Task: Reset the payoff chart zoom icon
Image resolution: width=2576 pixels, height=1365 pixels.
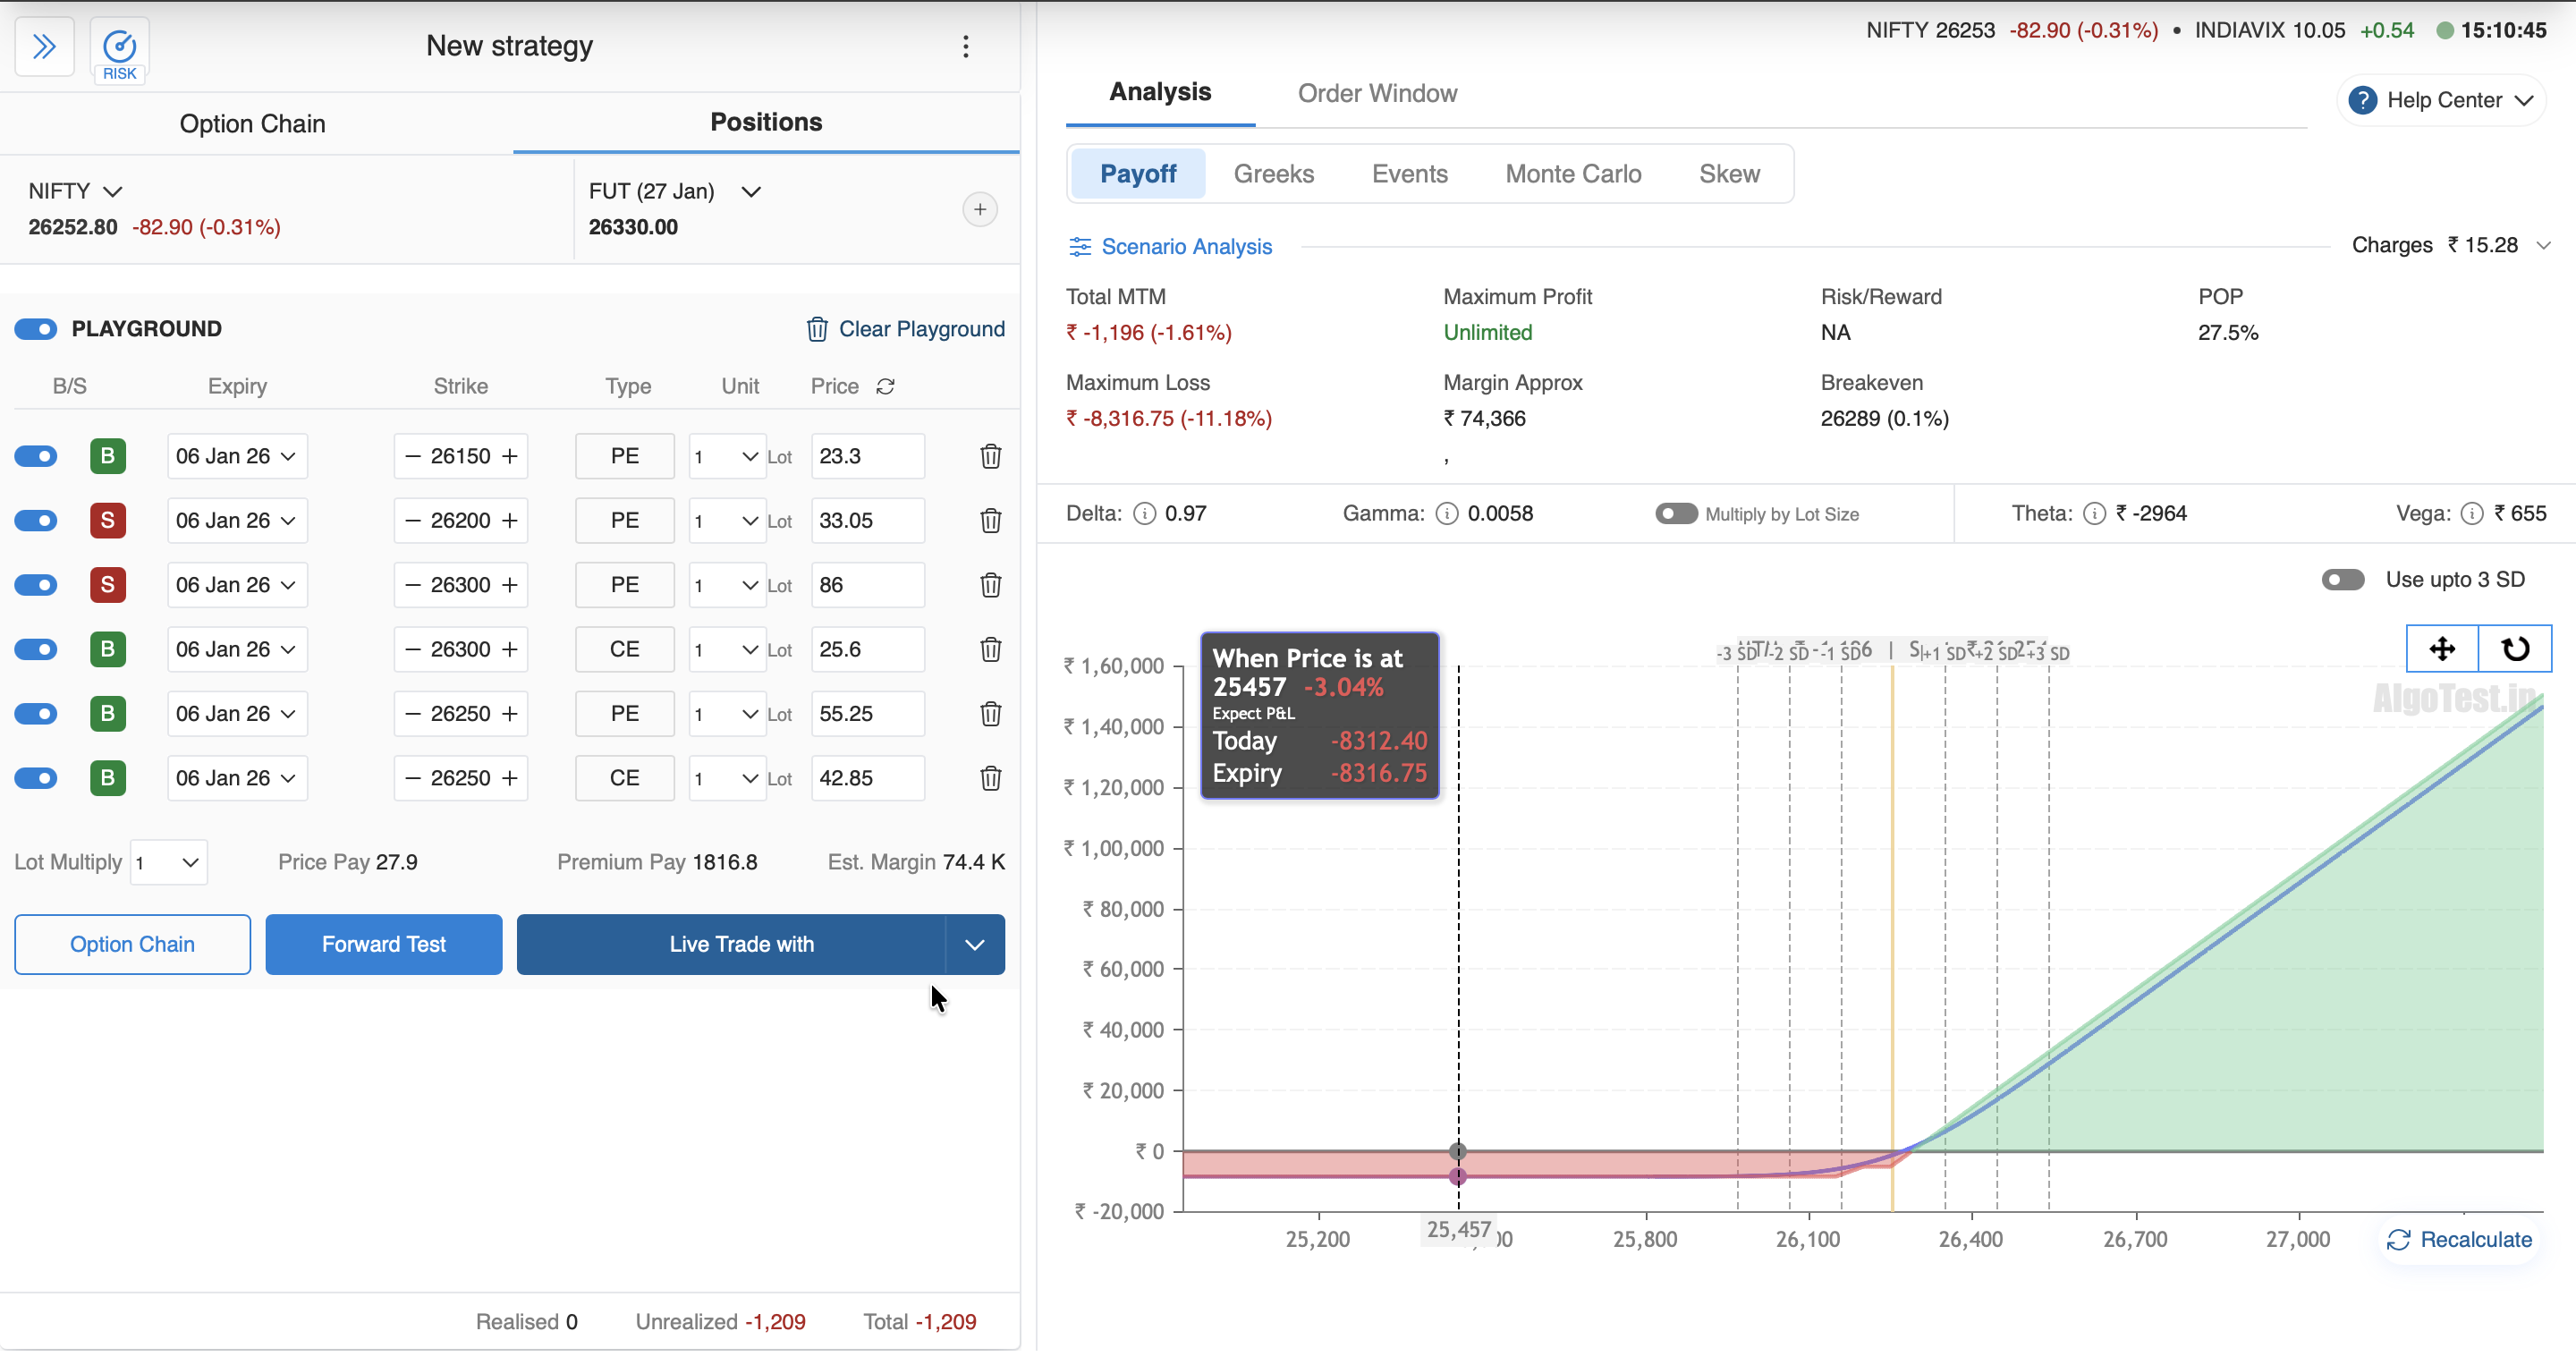Action: point(2515,649)
